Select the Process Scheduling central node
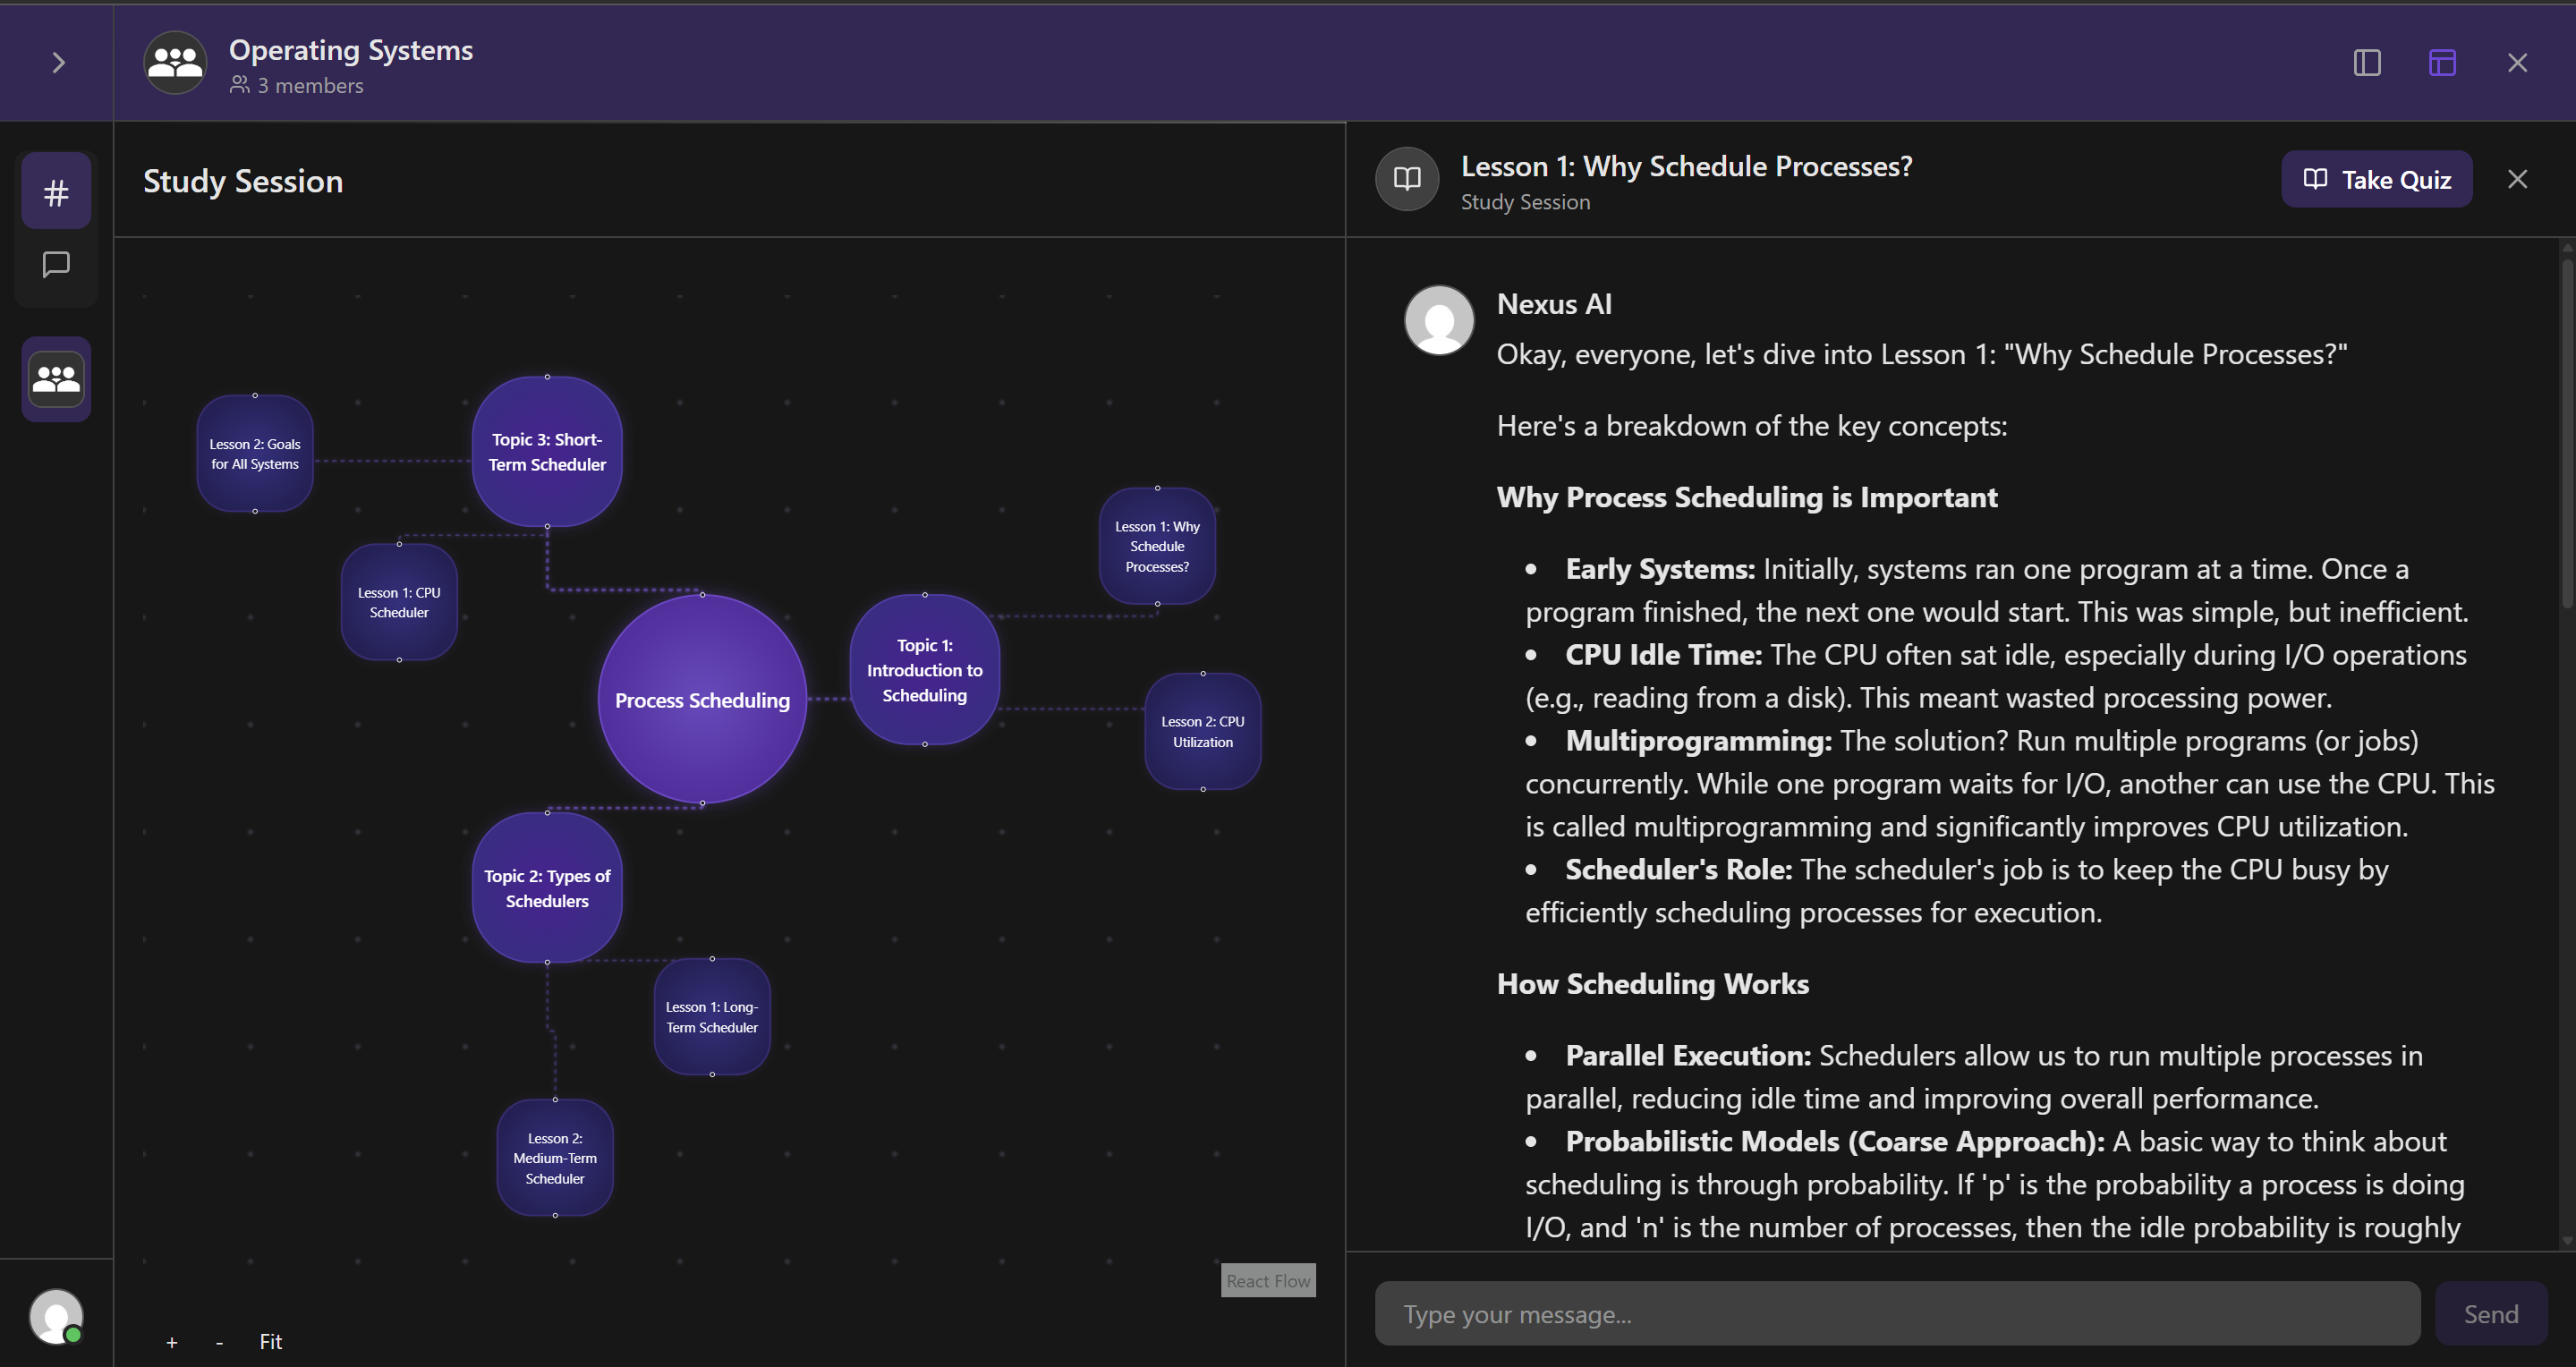This screenshot has height=1367, width=2576. (x=702, y=700)
